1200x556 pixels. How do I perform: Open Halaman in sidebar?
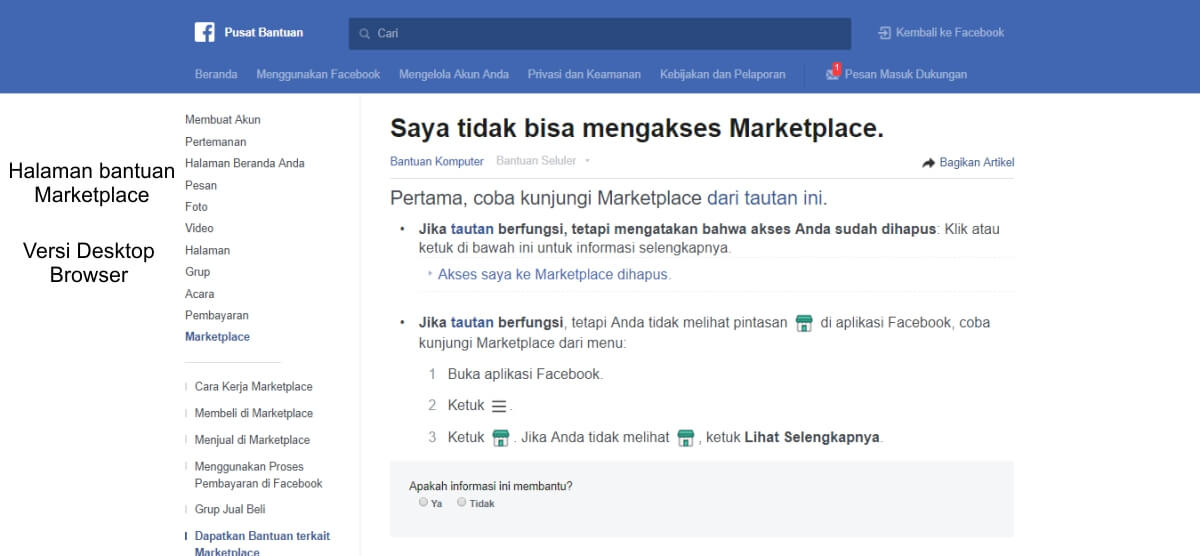207,250
